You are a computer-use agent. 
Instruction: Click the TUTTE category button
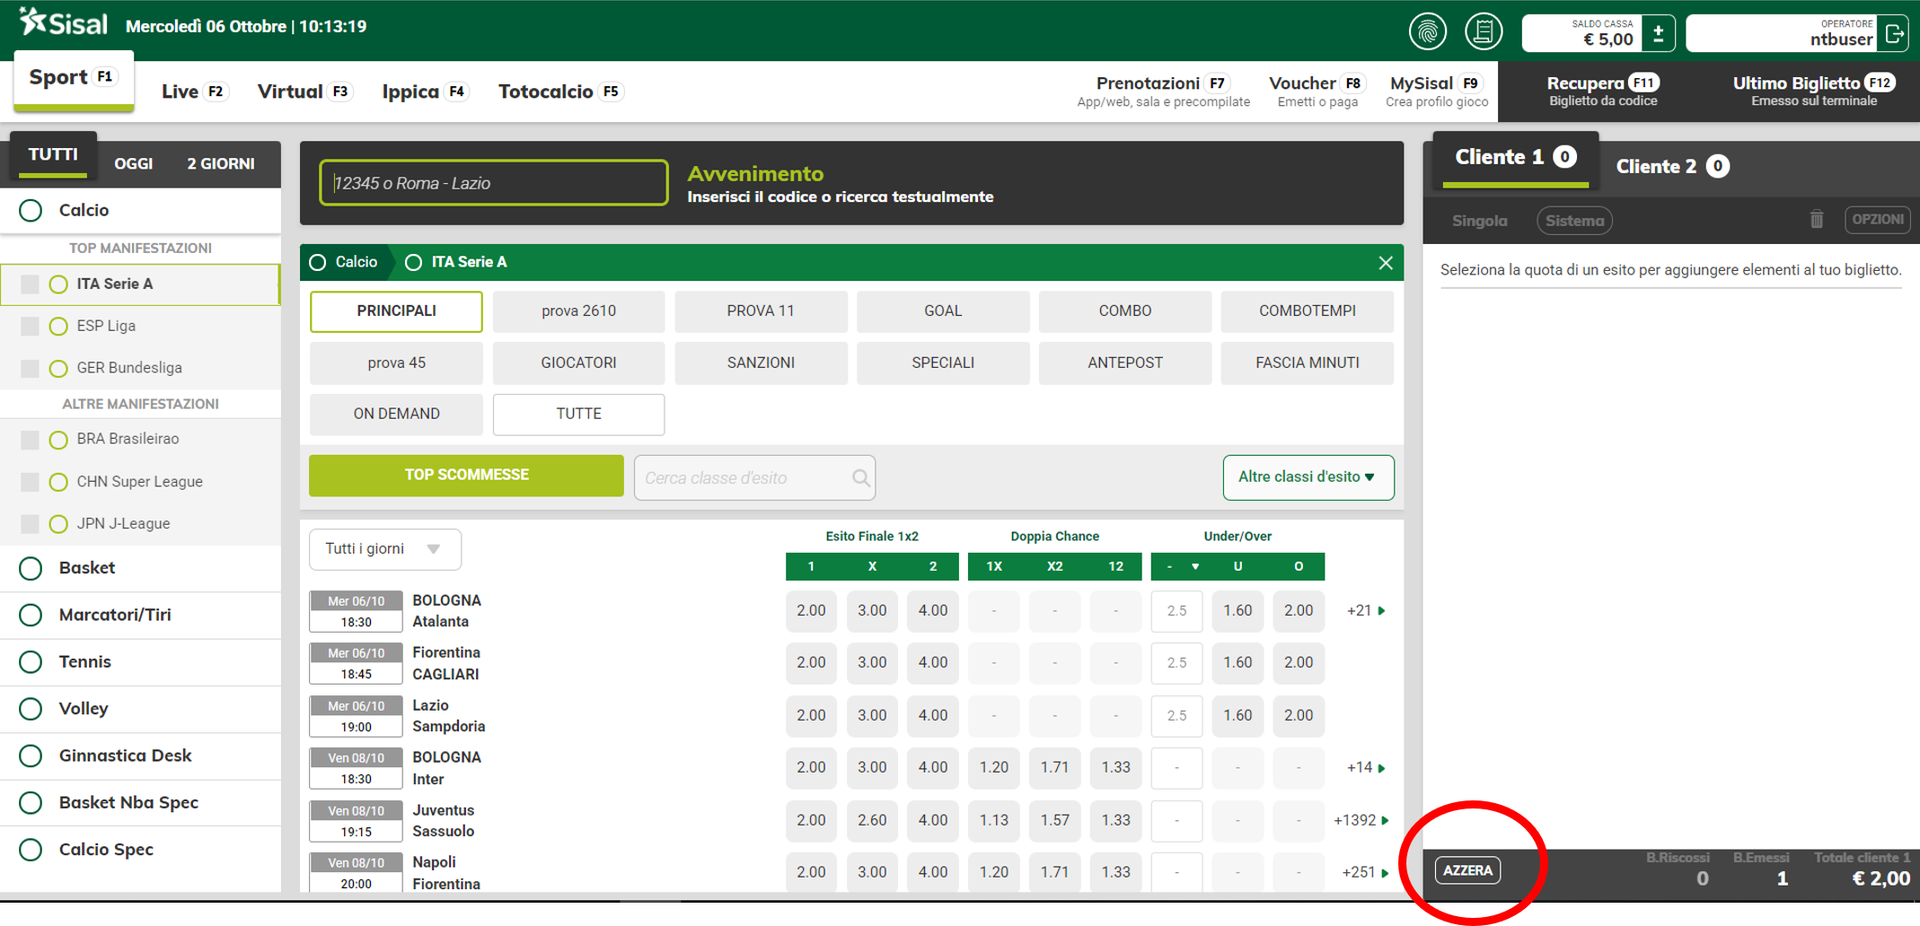pyautogui.click(x=578, y=414)
